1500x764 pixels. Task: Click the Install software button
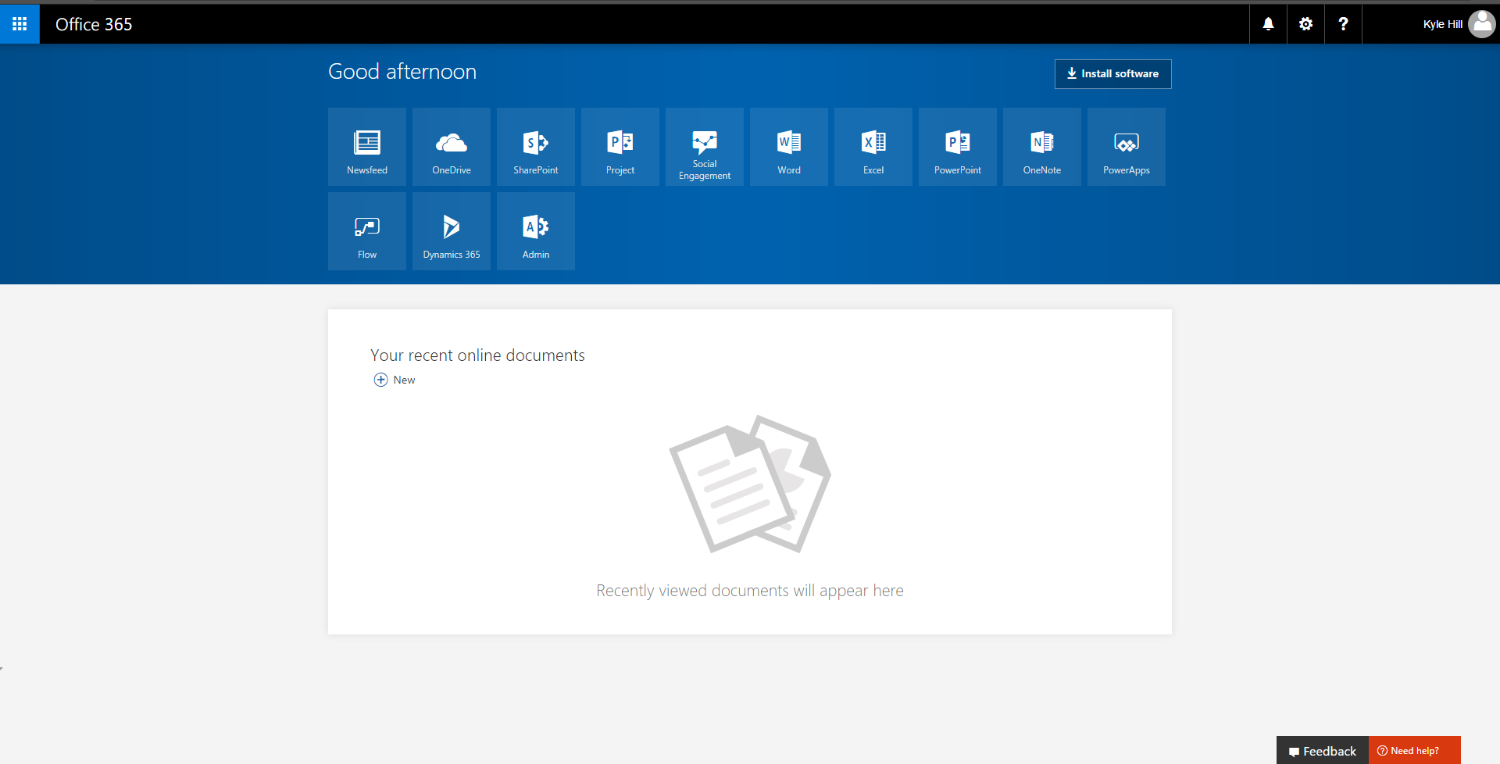[x=1113, y=74]
